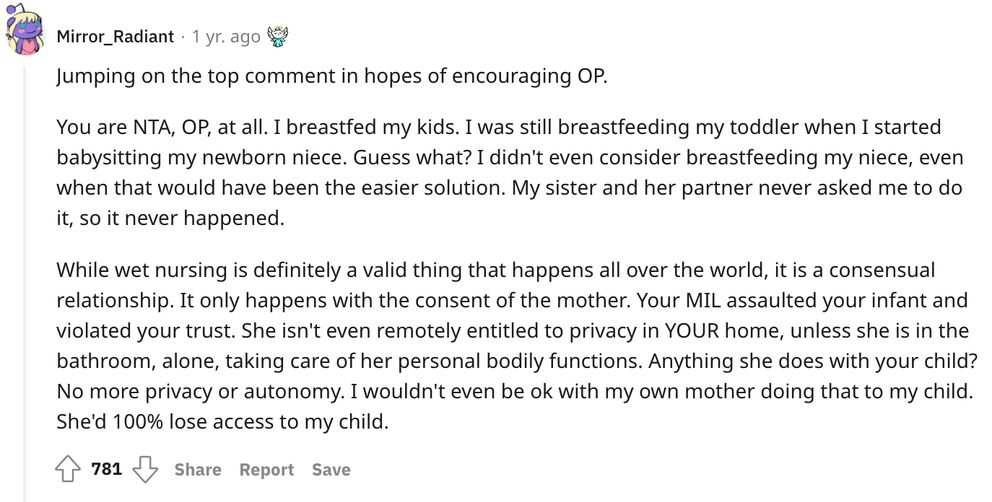Click the dot separator after the username

pyautogui.click(x=182, y=37)
